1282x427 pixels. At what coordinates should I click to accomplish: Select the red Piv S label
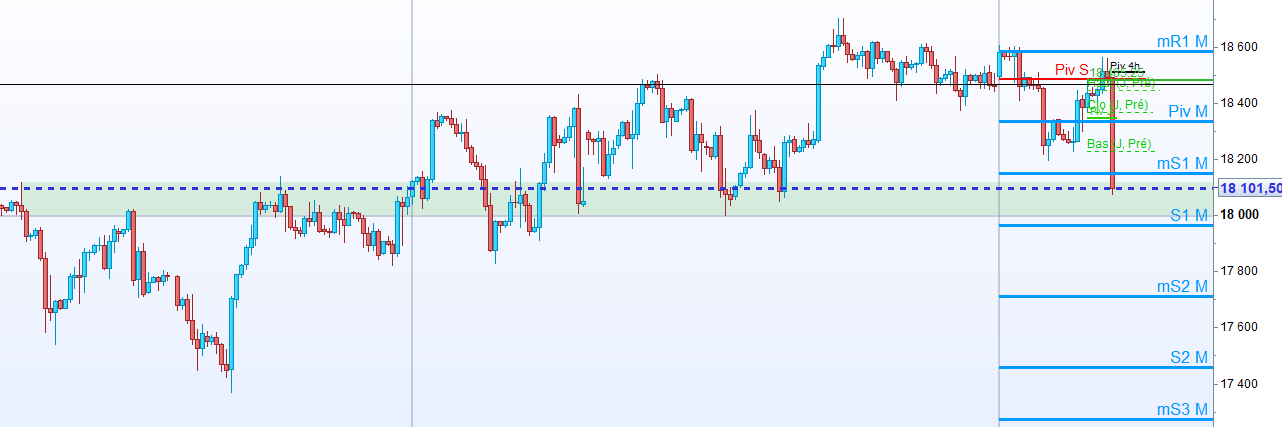[1071, 70]
